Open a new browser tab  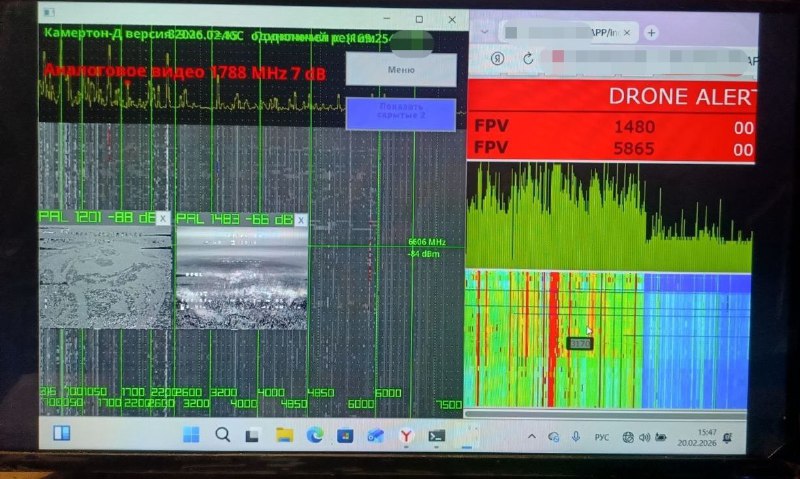(x=651, y=33)
